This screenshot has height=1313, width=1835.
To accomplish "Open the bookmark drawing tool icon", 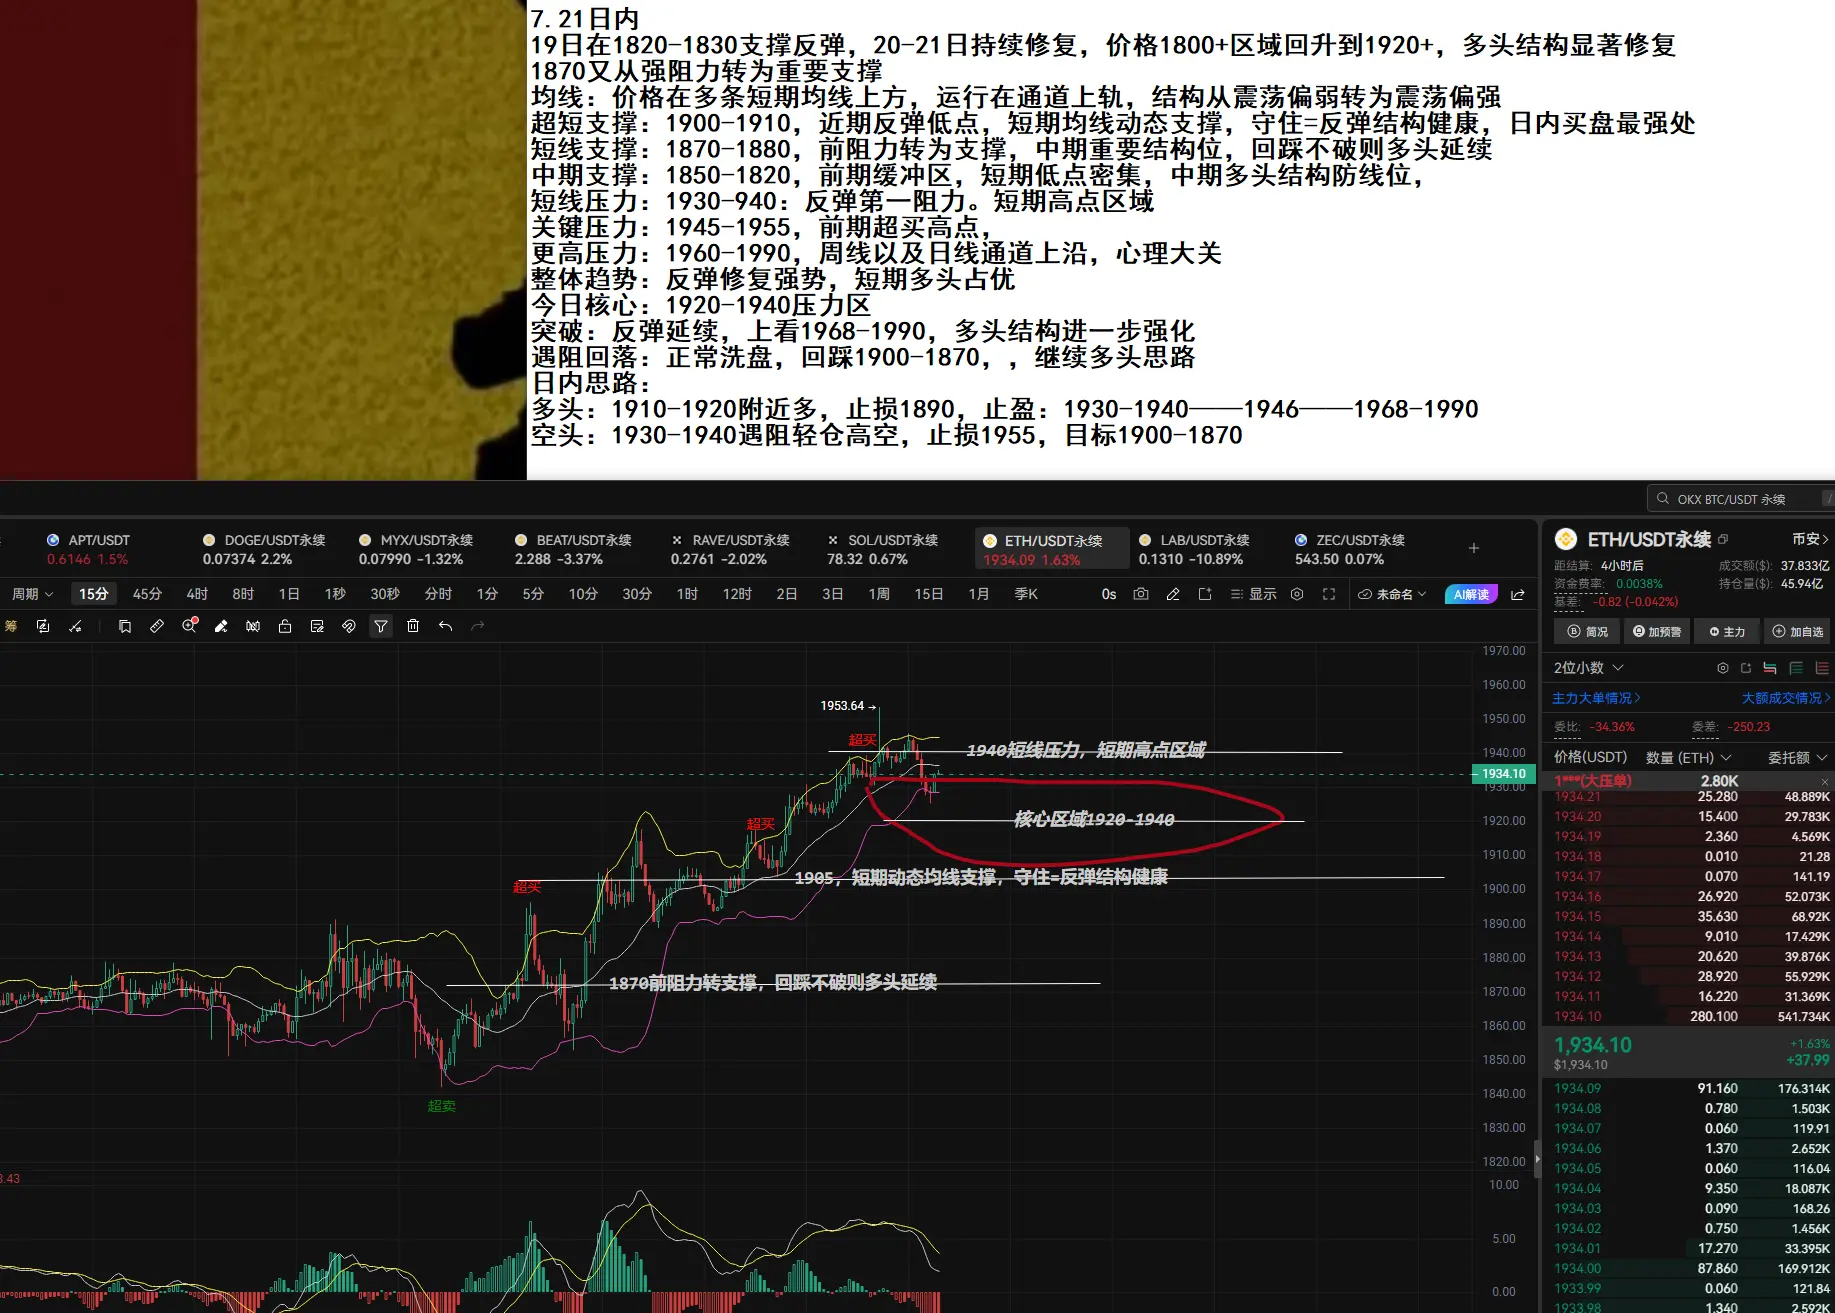I will click(x=125, y=626).
